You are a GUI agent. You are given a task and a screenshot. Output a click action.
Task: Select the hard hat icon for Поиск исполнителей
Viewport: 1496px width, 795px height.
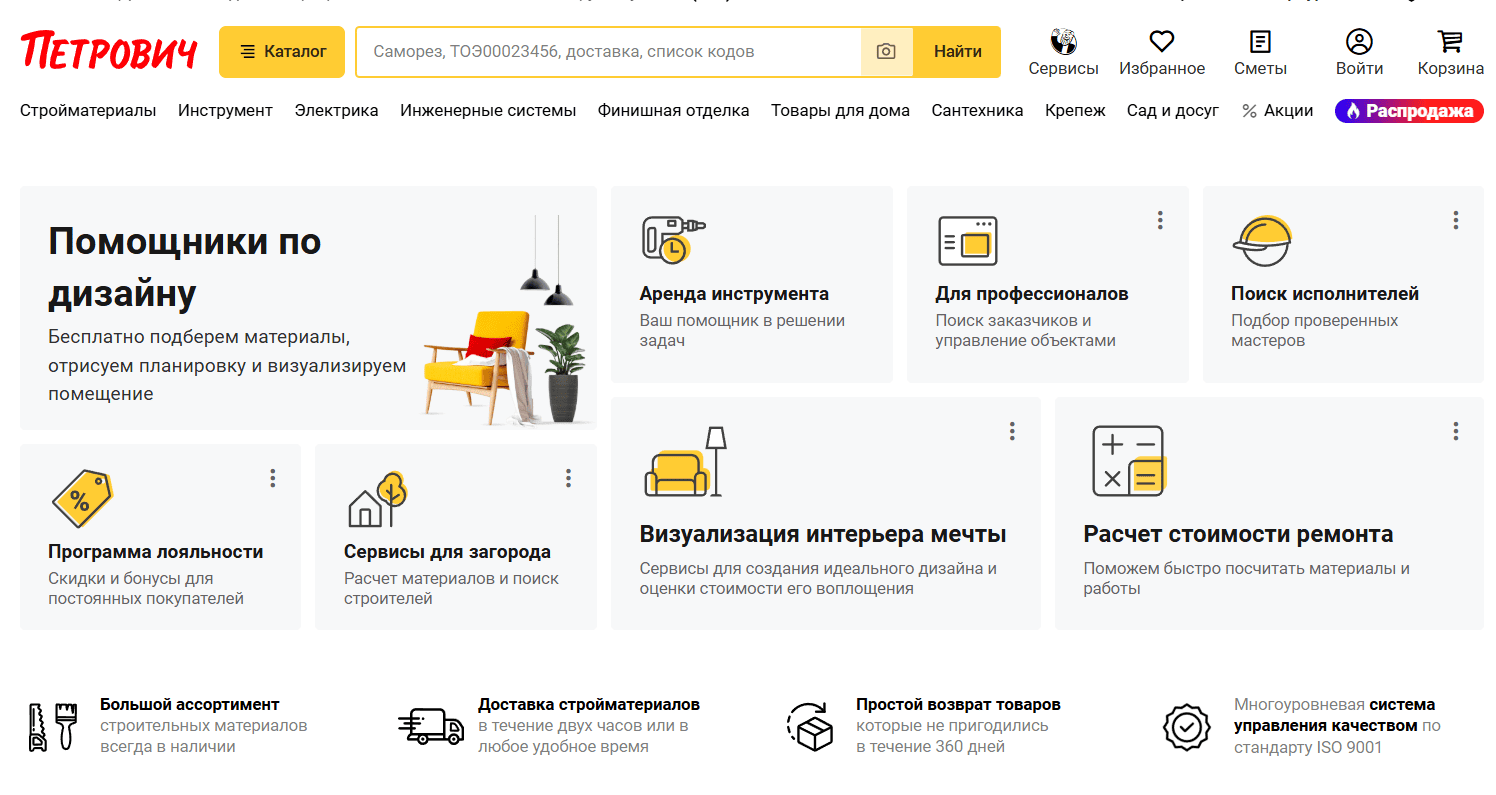click(1263, 240)
